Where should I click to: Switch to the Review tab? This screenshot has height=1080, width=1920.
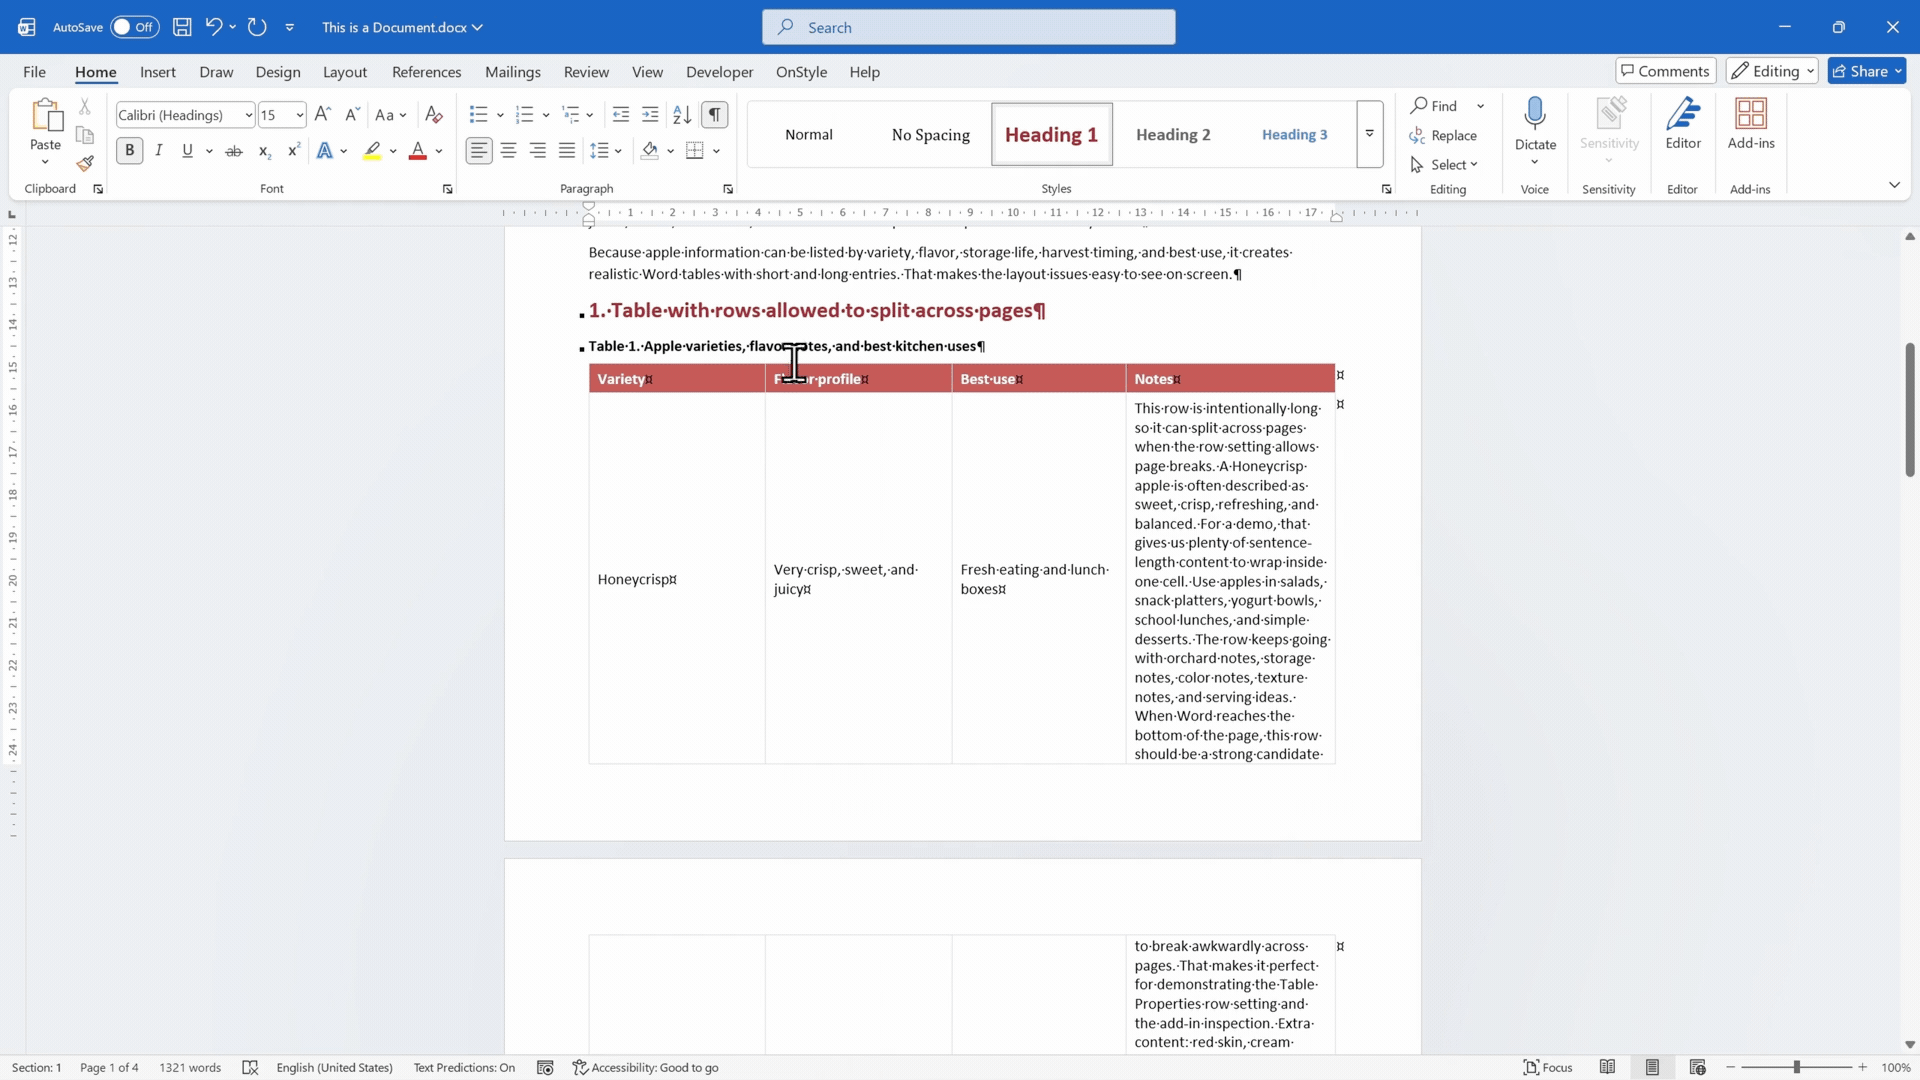tap(586, 72)
